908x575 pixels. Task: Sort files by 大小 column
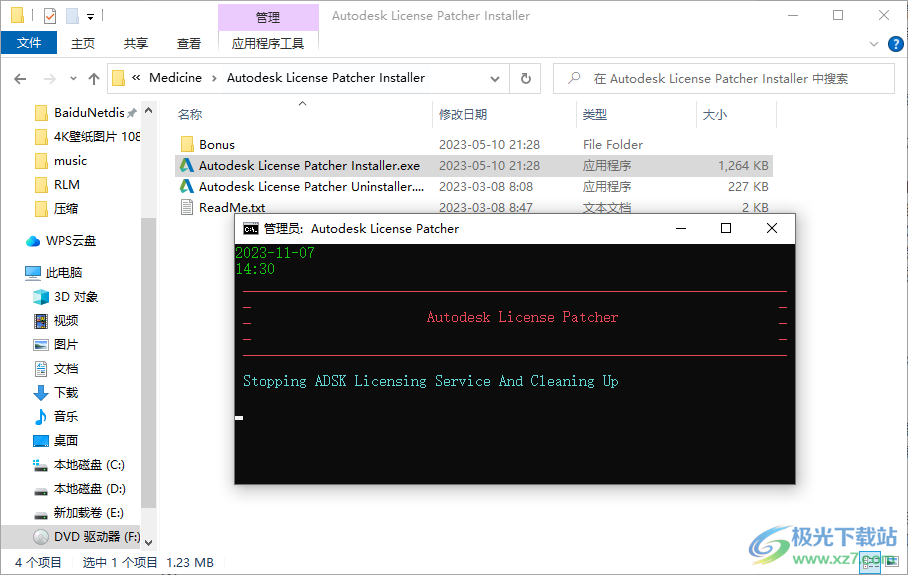pos(715,115)
